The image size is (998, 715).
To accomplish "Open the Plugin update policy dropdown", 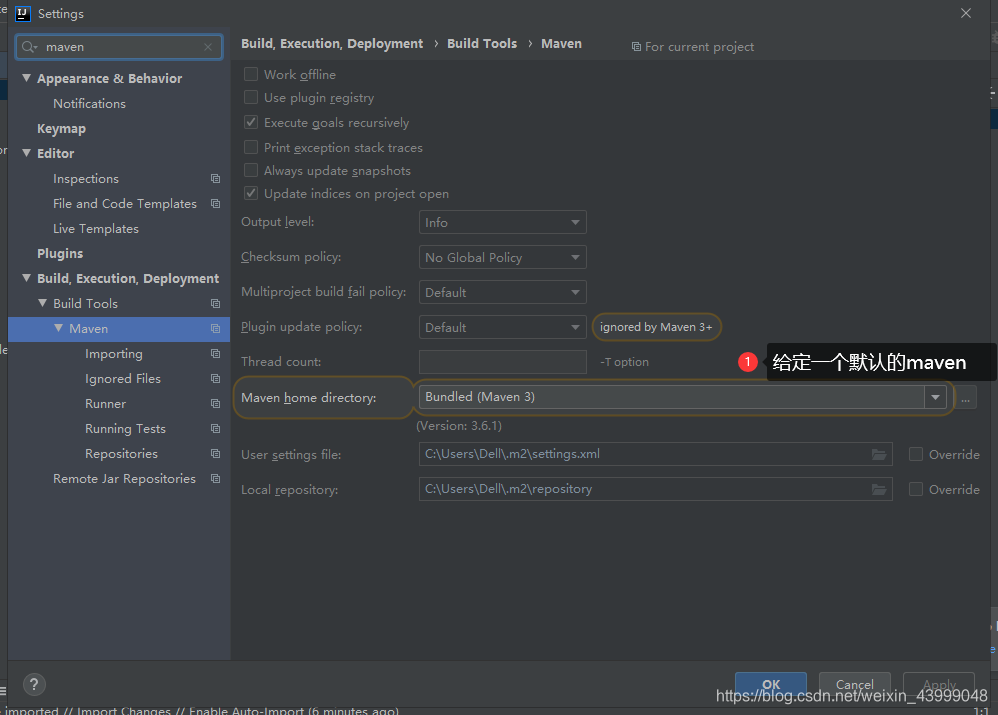I will tap(502, 327).
